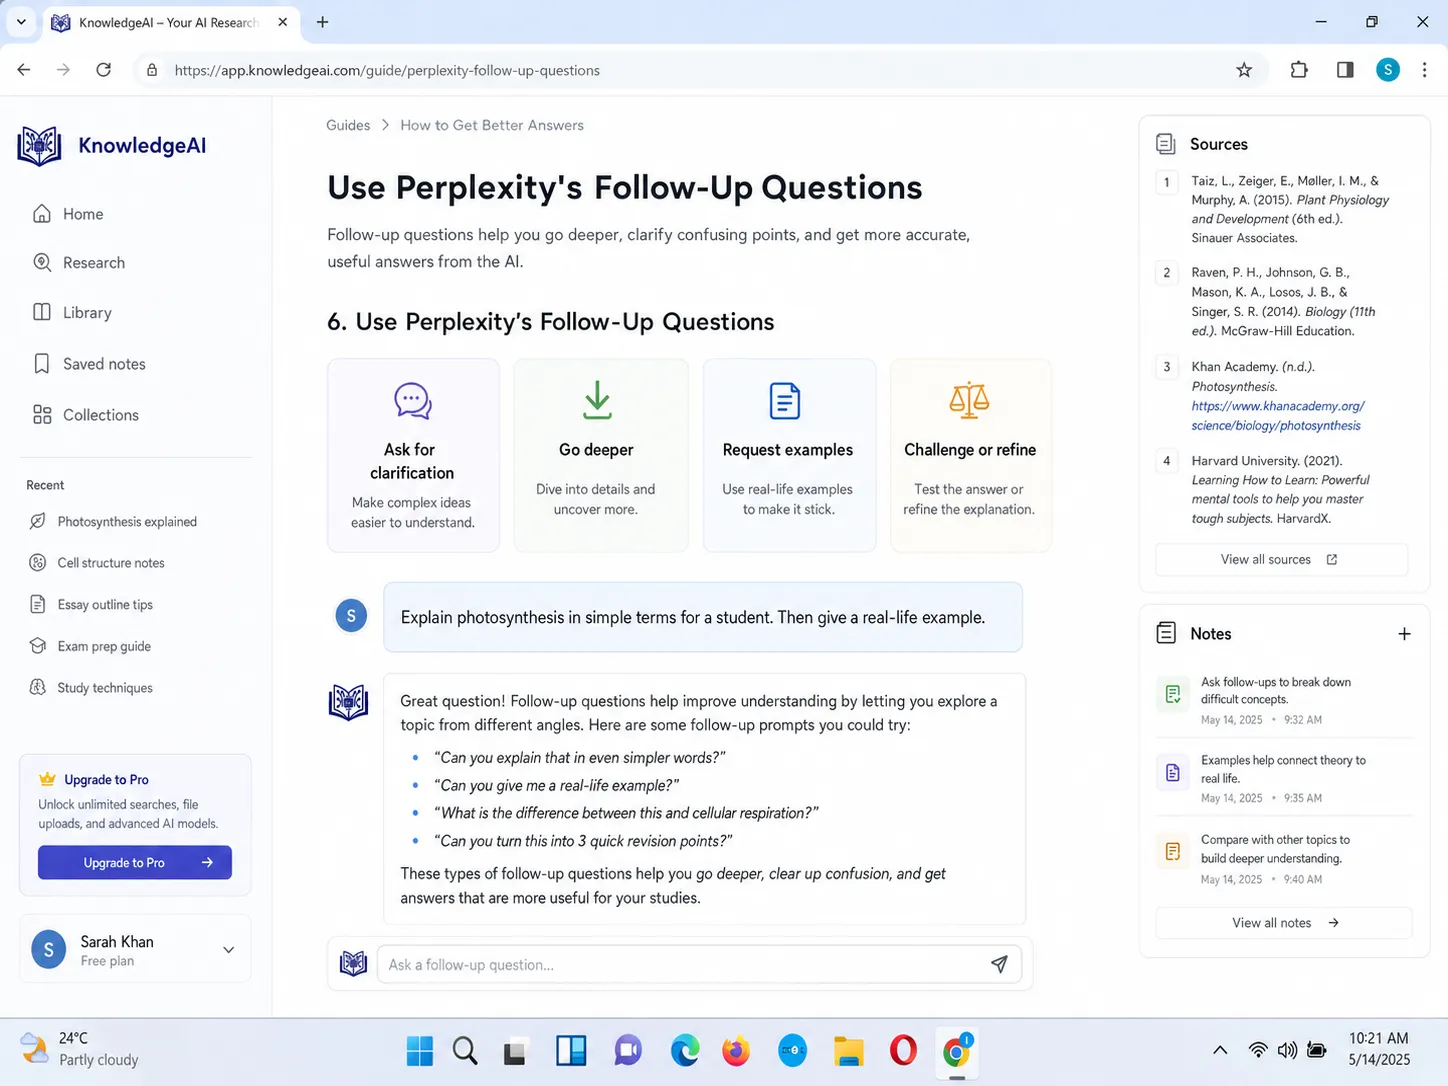Open Collections in the sidebar

tap(86, 415)
